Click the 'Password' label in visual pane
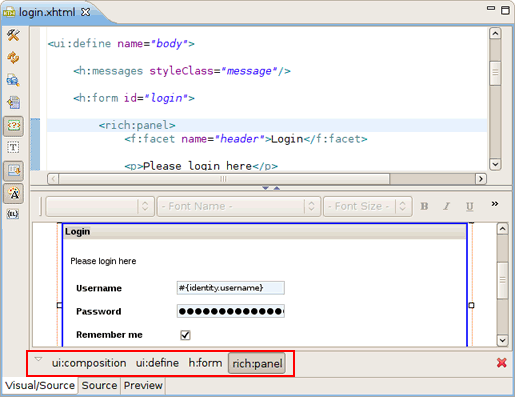 coord(99,312)
